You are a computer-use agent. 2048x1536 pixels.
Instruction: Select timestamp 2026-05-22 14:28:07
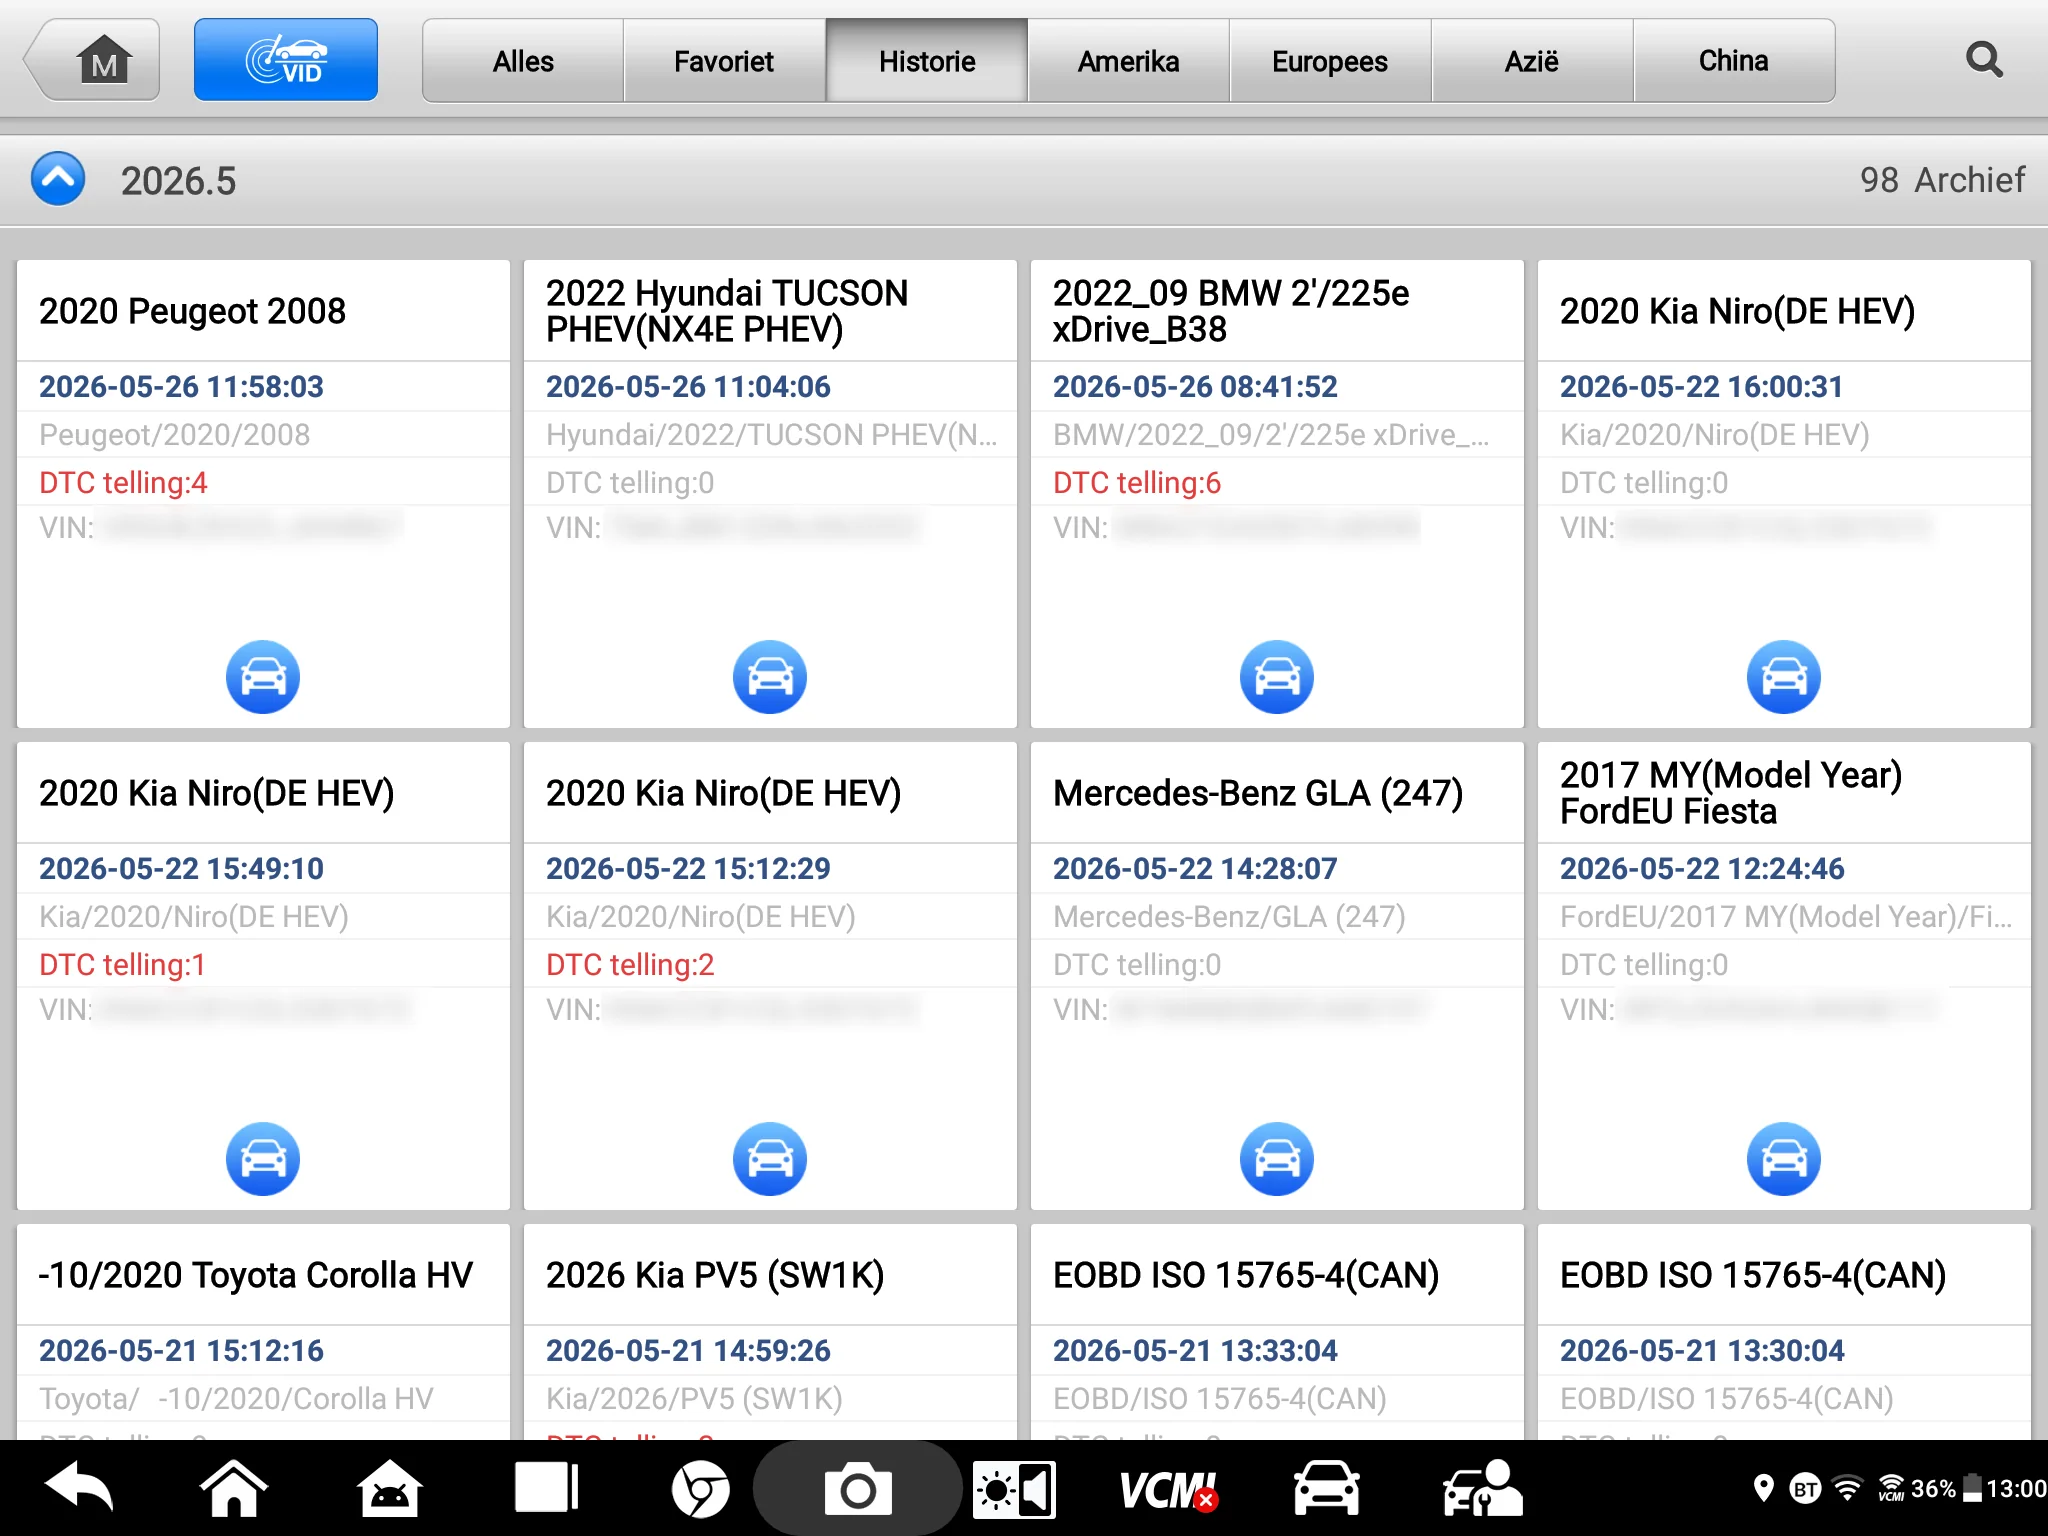click(1195, 868)
